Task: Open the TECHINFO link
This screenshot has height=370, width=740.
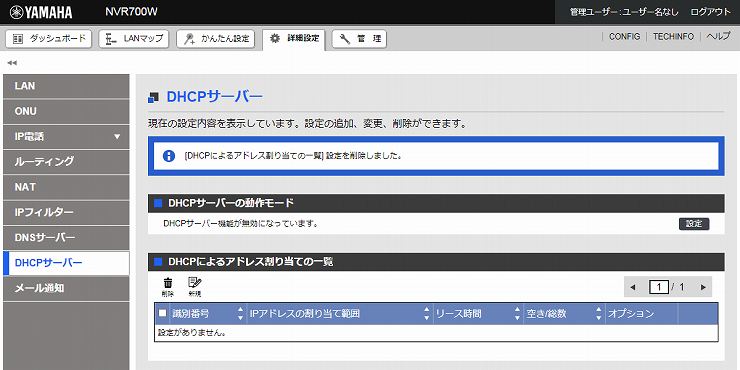Action: pyautogui.click(x=673, y=36)
